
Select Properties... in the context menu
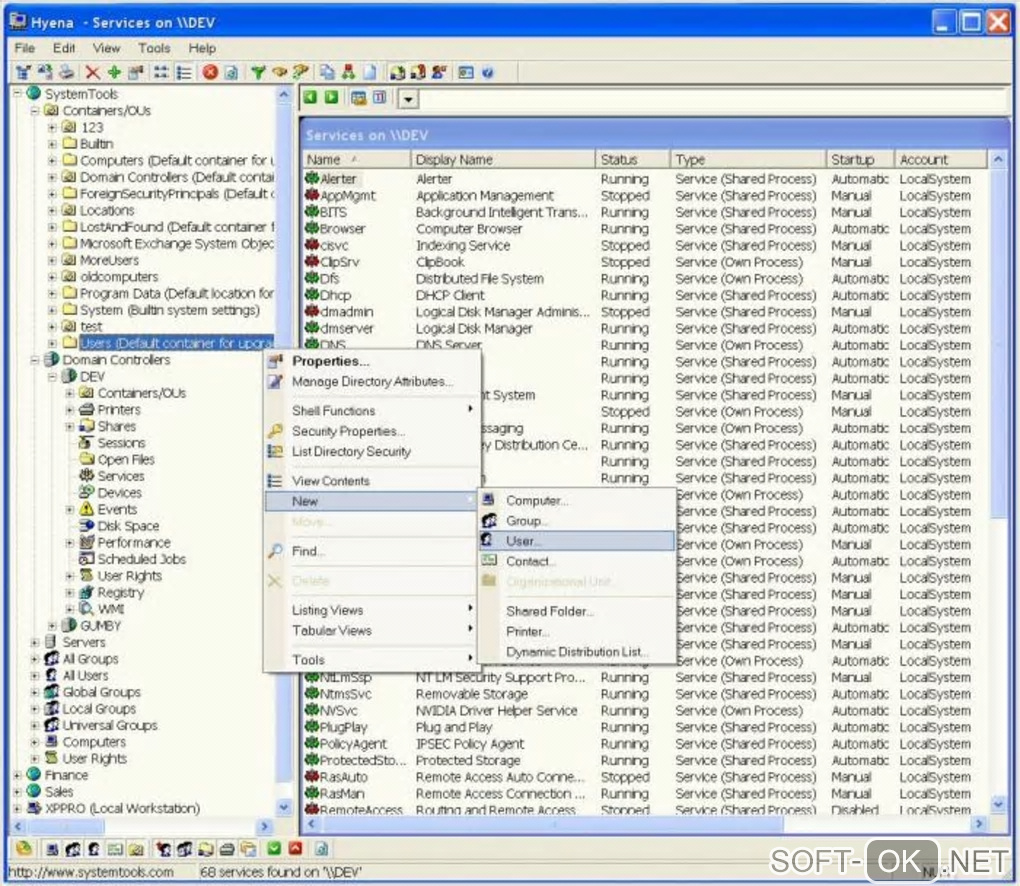(330, 361)
